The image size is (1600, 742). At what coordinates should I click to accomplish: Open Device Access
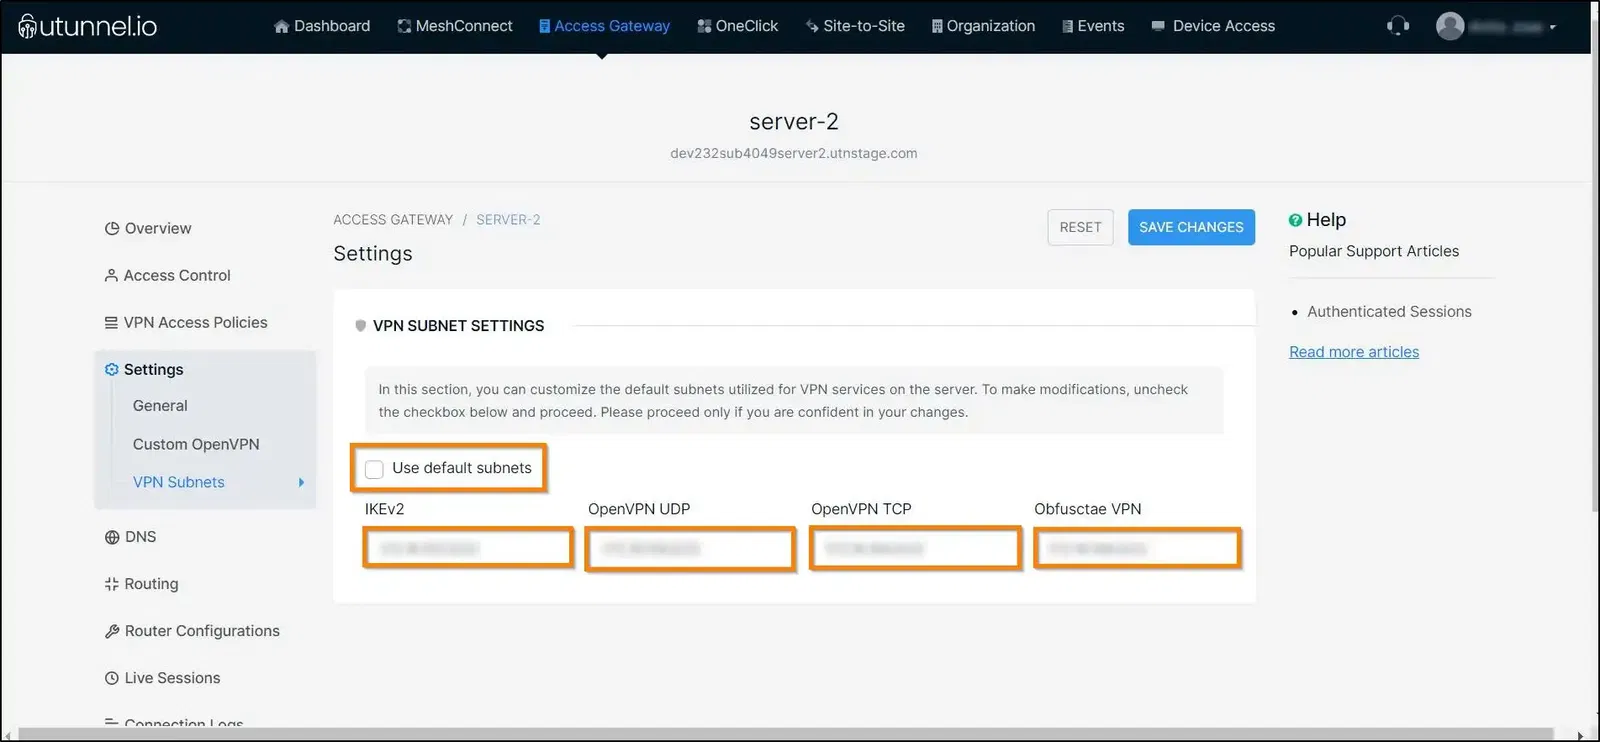1213,26
